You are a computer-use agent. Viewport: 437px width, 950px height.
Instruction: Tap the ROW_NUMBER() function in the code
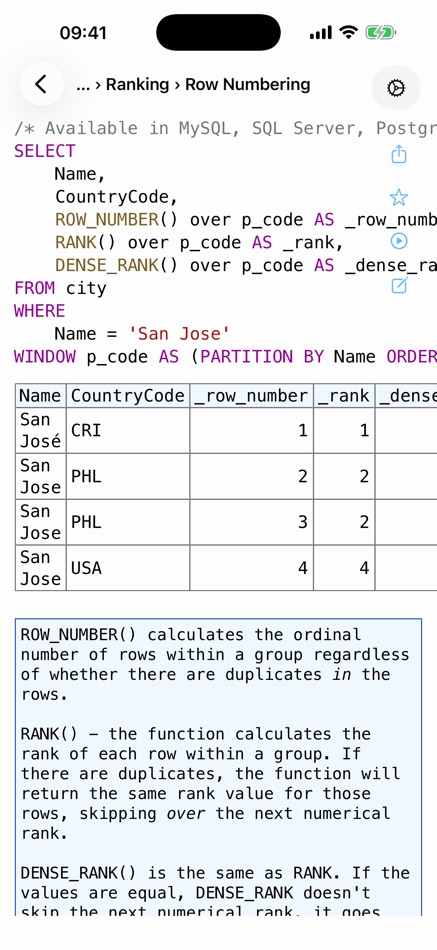click(x=116, y=219)
